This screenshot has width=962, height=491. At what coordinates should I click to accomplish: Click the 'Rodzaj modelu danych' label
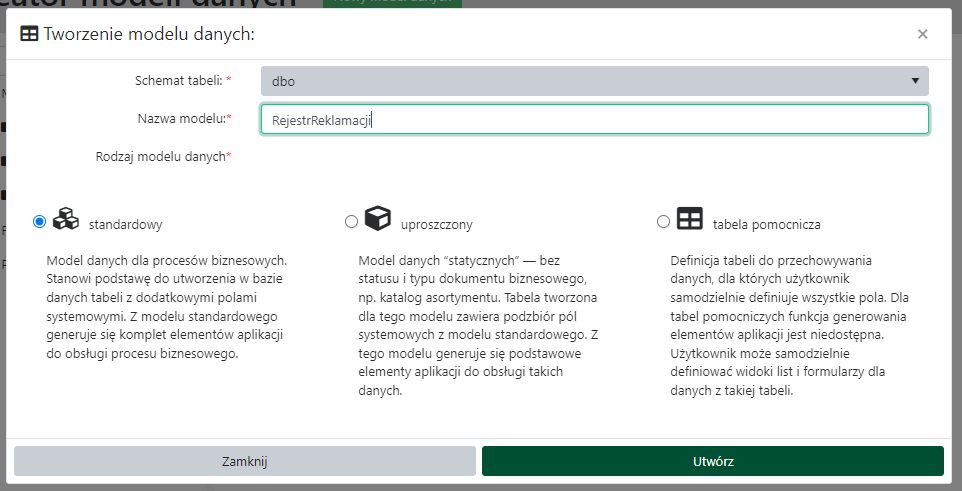click(160, 156)
